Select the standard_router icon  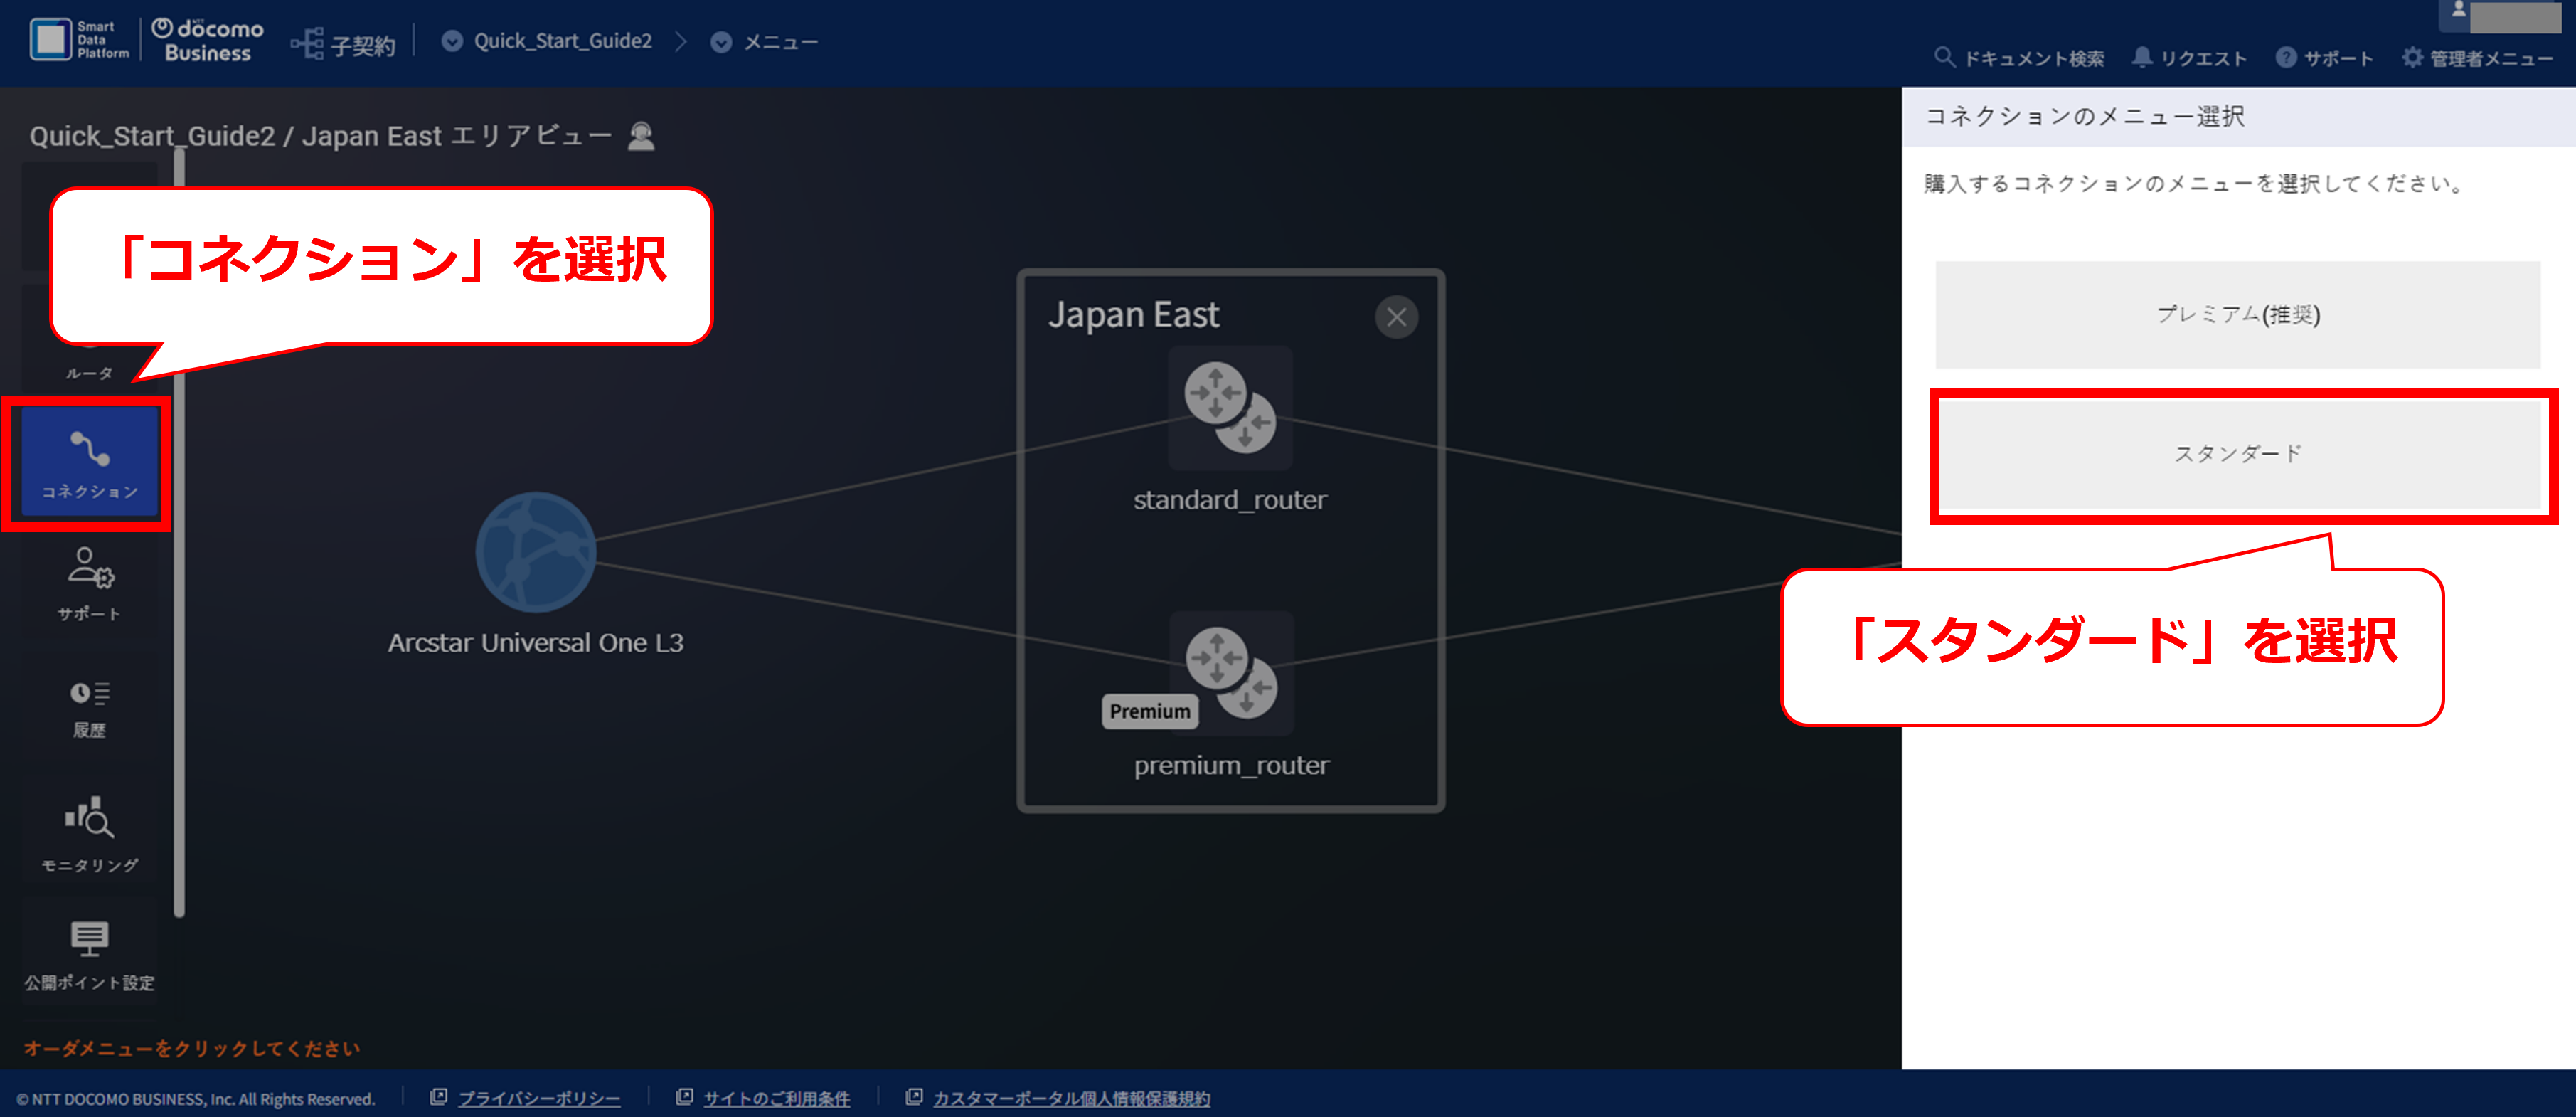(x=1230, y=407)
